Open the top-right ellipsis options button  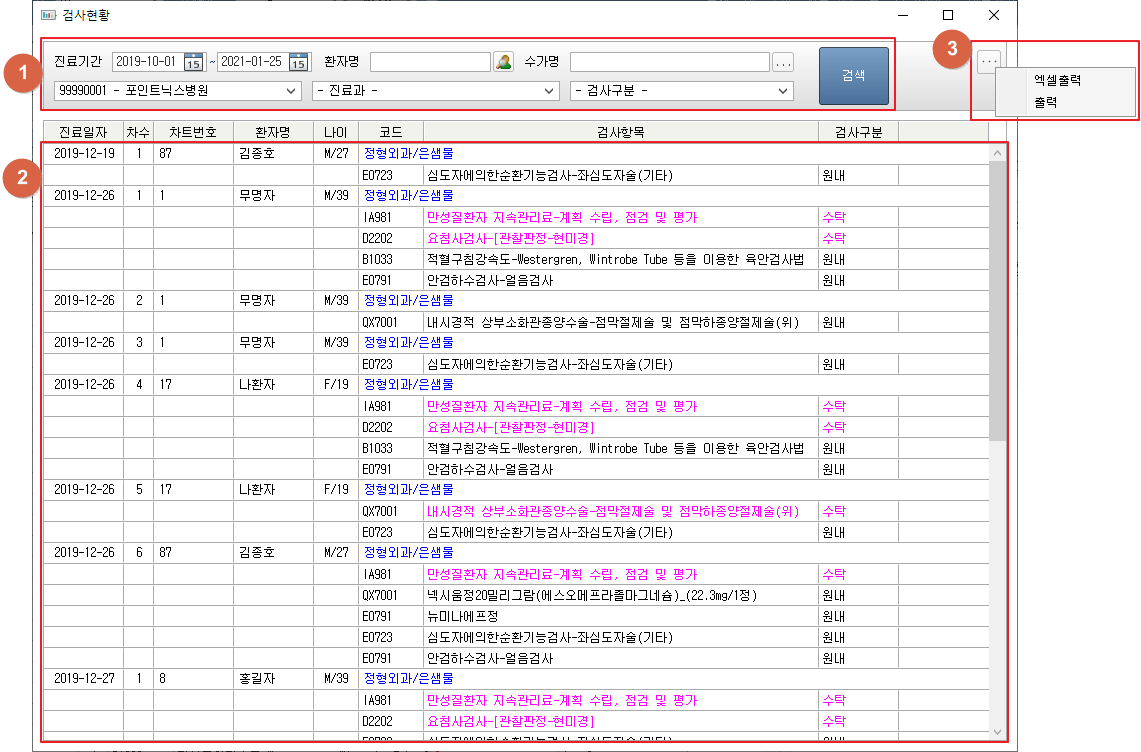989,62
